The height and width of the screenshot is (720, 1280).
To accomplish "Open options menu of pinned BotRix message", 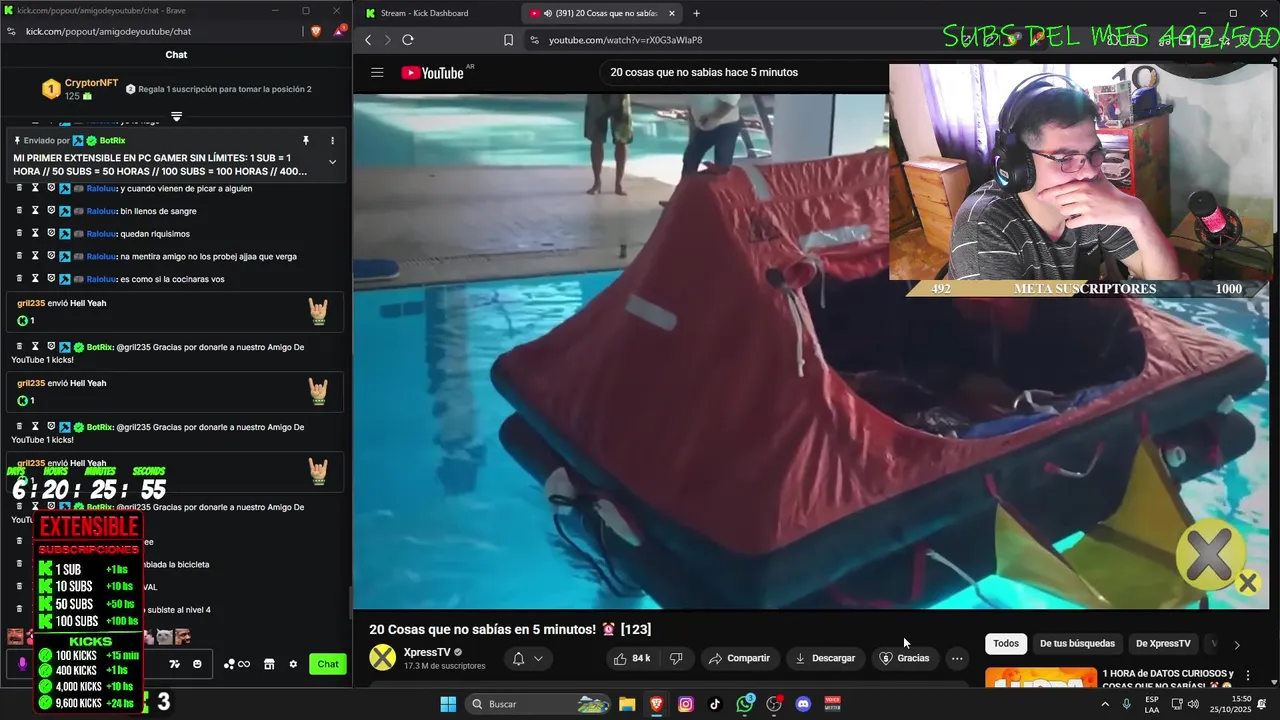I will point(333,141).
